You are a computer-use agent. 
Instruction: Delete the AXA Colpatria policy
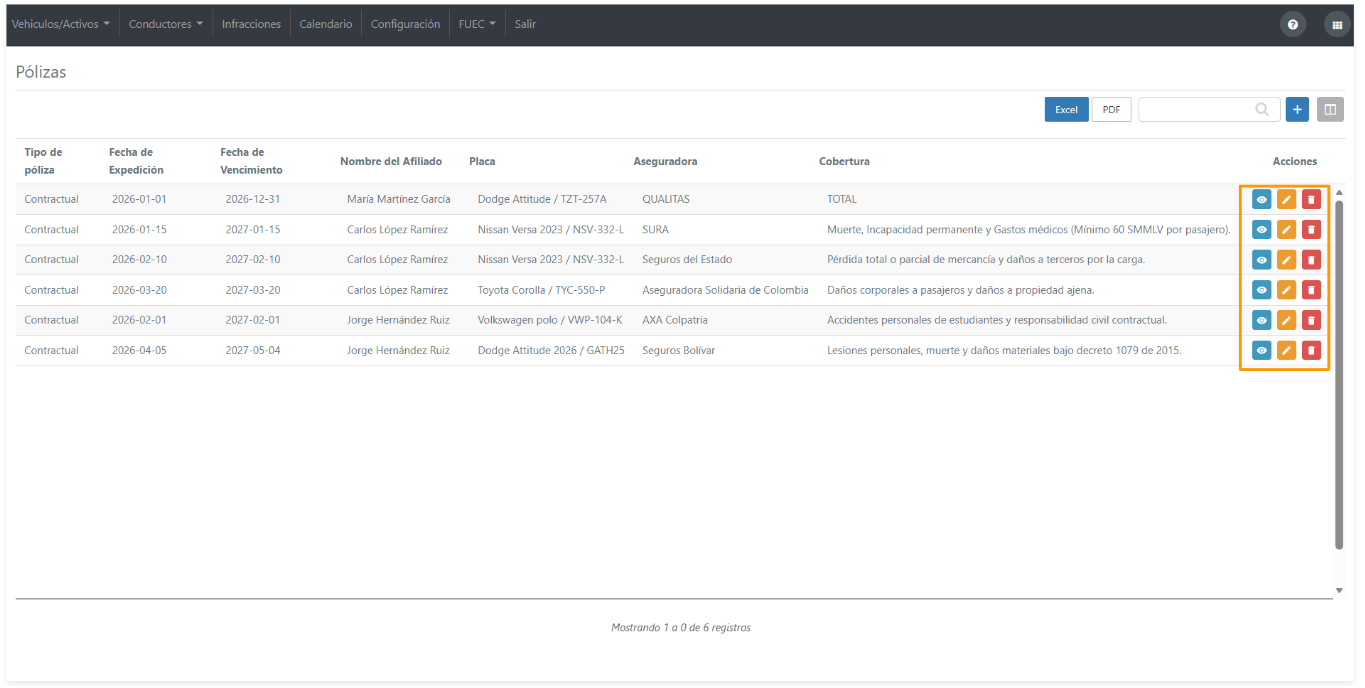(1311, 320)
